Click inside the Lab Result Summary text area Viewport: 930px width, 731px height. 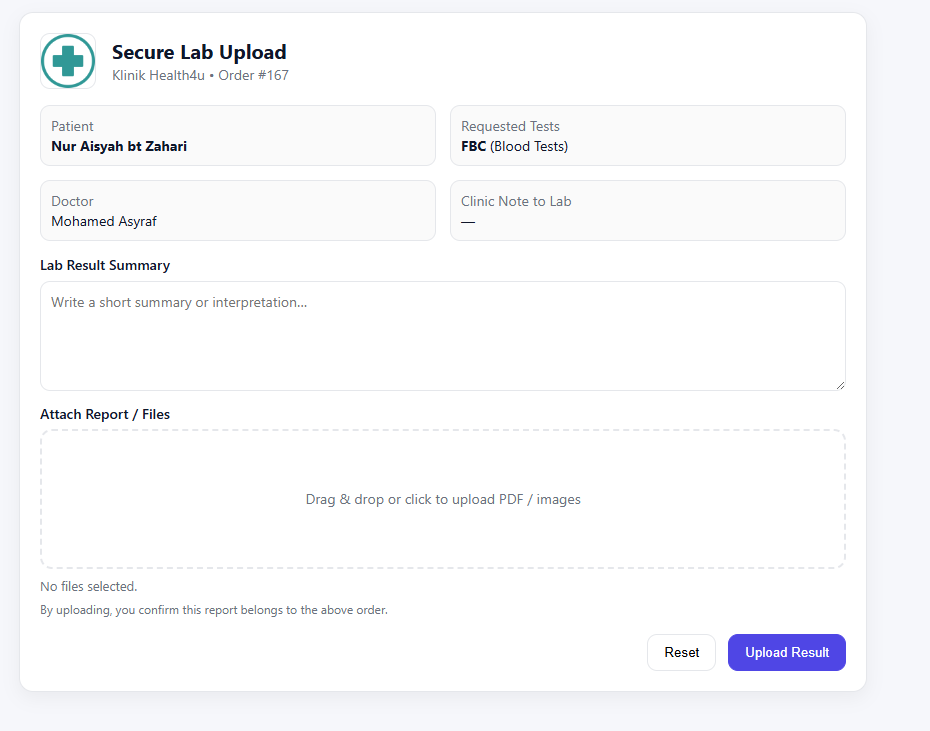point(443,335)
